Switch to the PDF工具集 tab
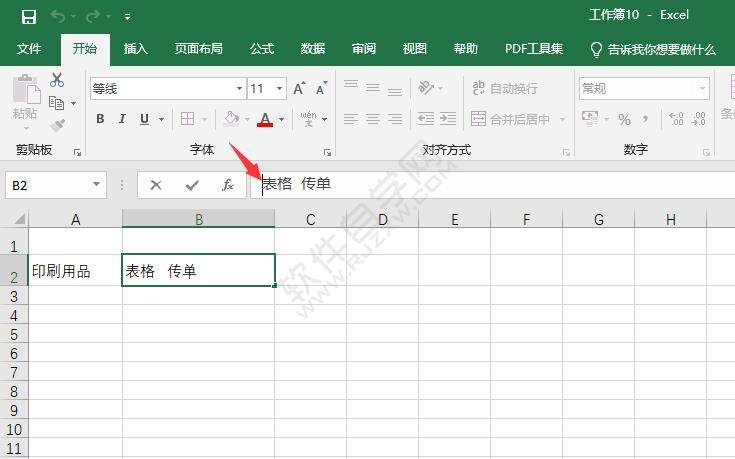Viewport: 735px width, 459px height. tap(534, 49)
